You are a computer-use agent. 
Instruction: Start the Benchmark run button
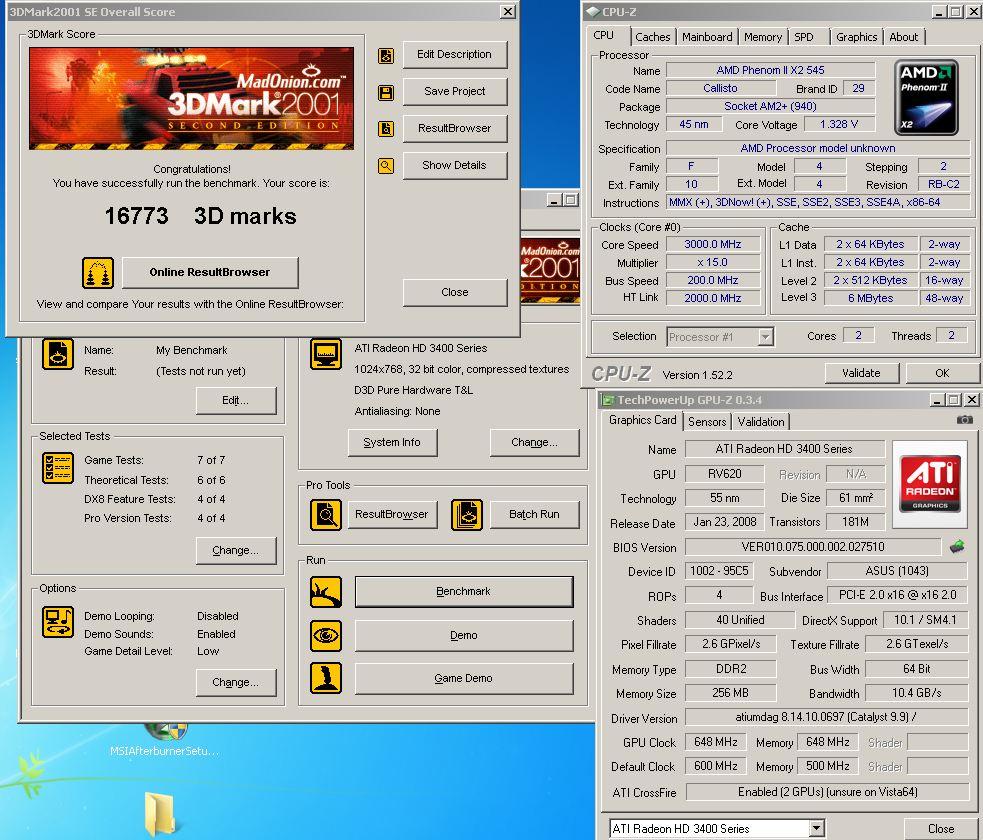click(464, 592)
